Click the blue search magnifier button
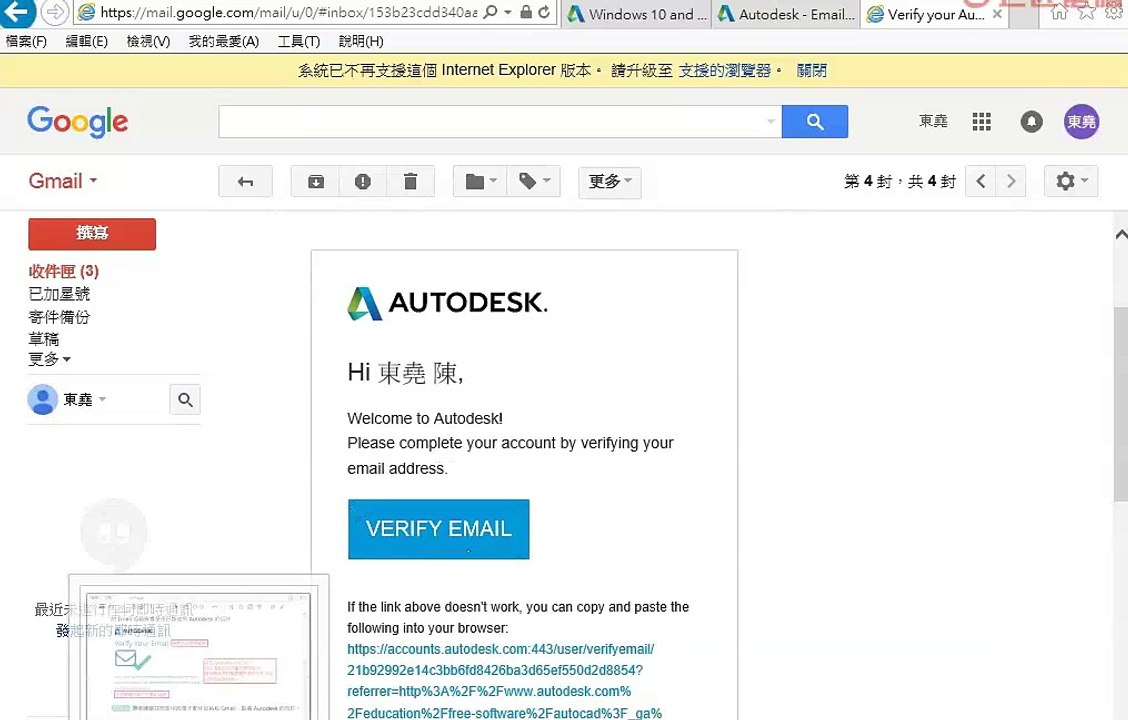The height and width of the screenshot is (720, 1128). point(814,122)
